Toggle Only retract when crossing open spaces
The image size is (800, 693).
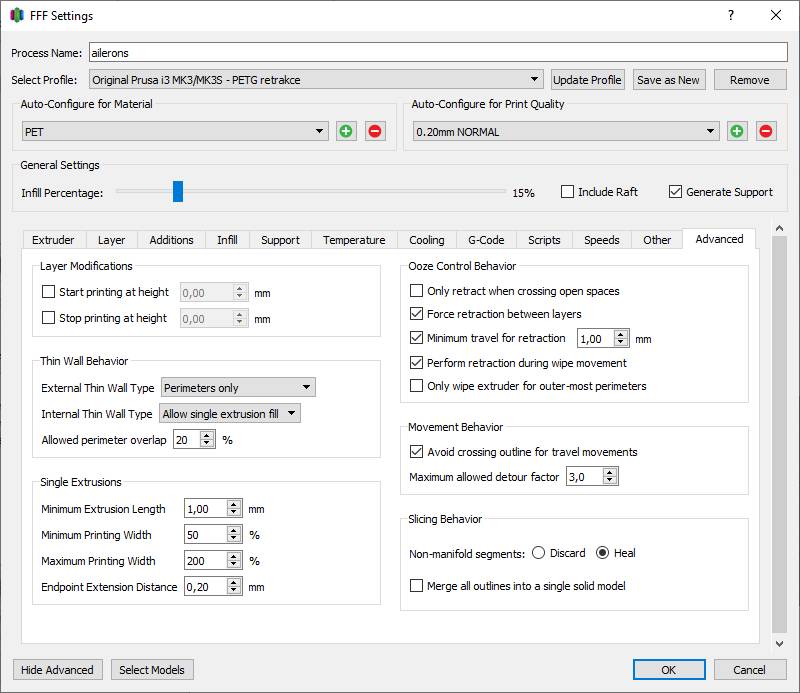(x=417, y=291)
